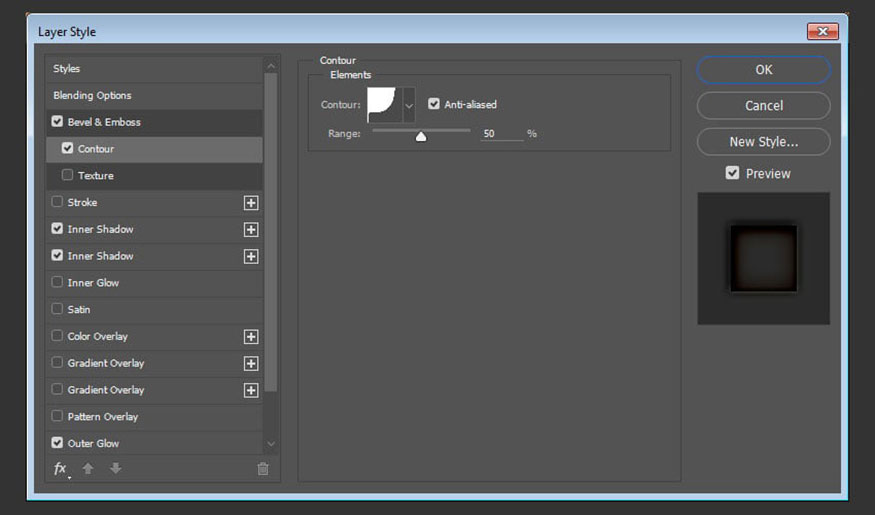Click the move effect down arrow

coord(116,468)
